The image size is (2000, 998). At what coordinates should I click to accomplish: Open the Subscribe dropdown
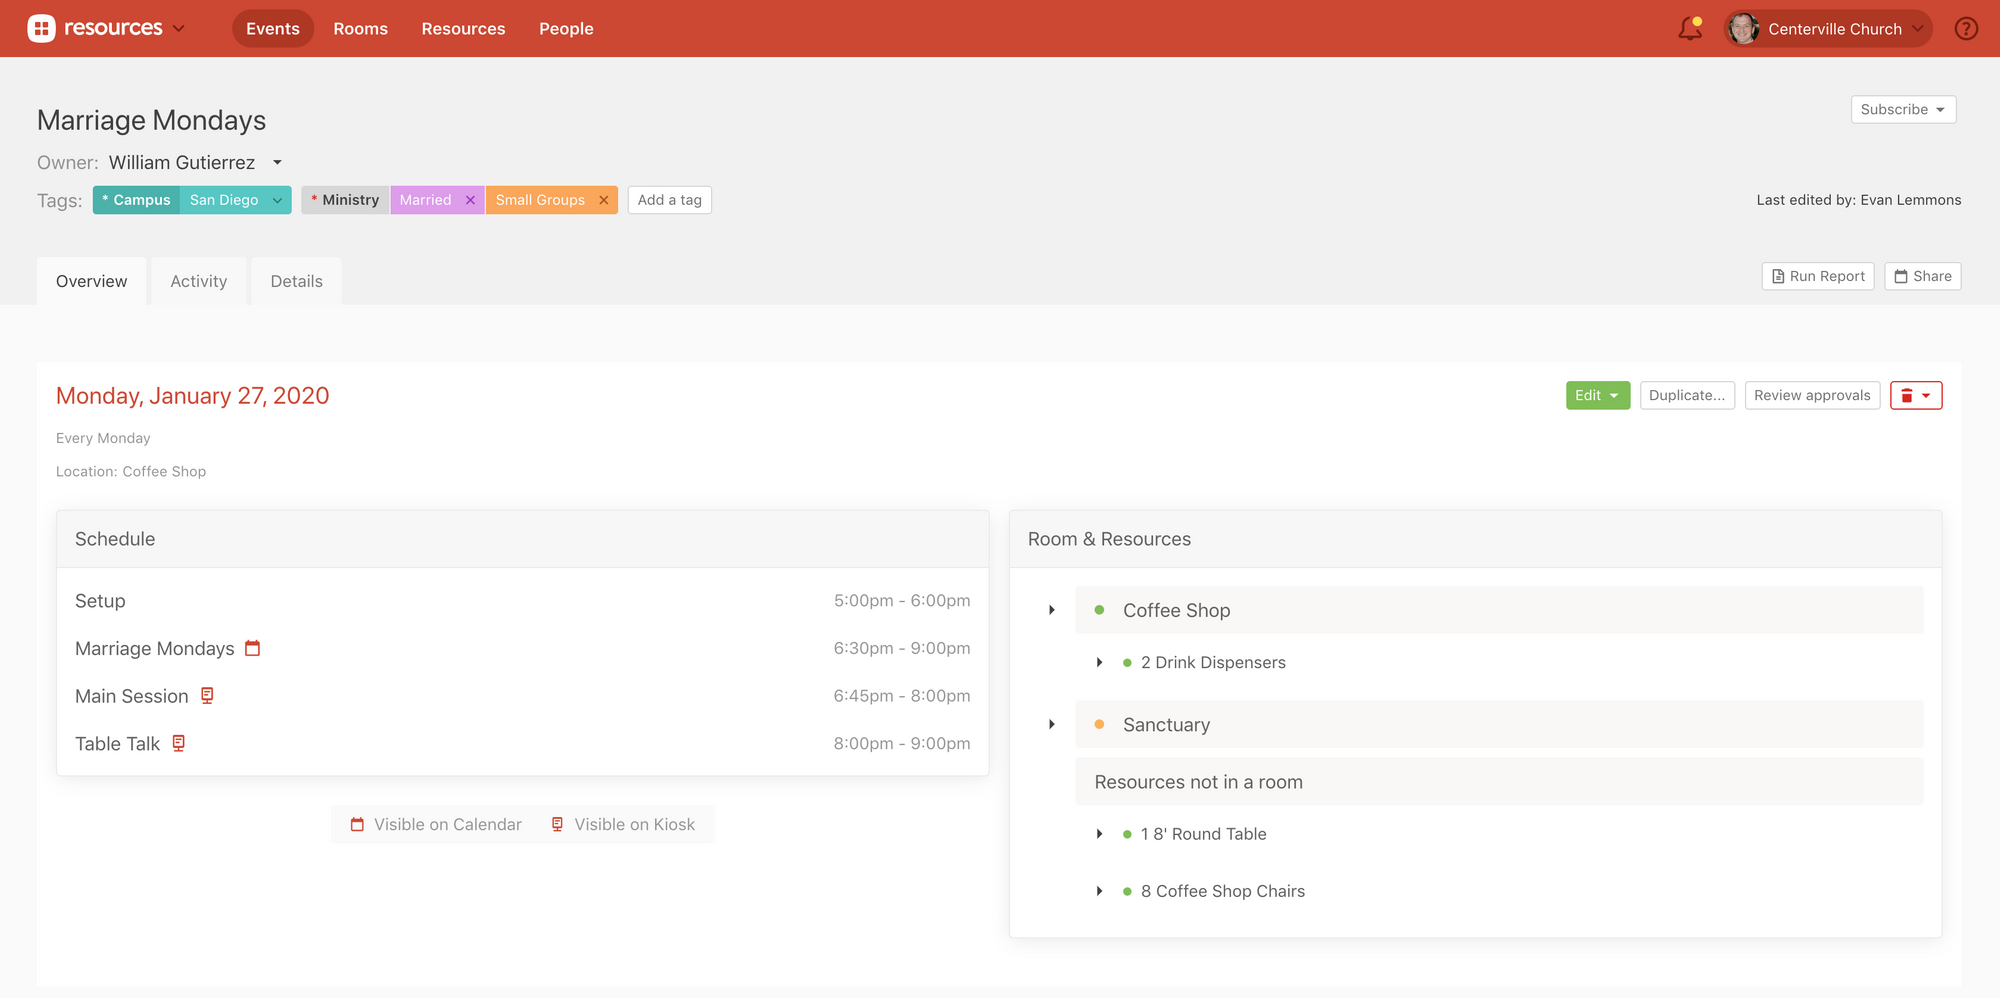coord(1902,109)
